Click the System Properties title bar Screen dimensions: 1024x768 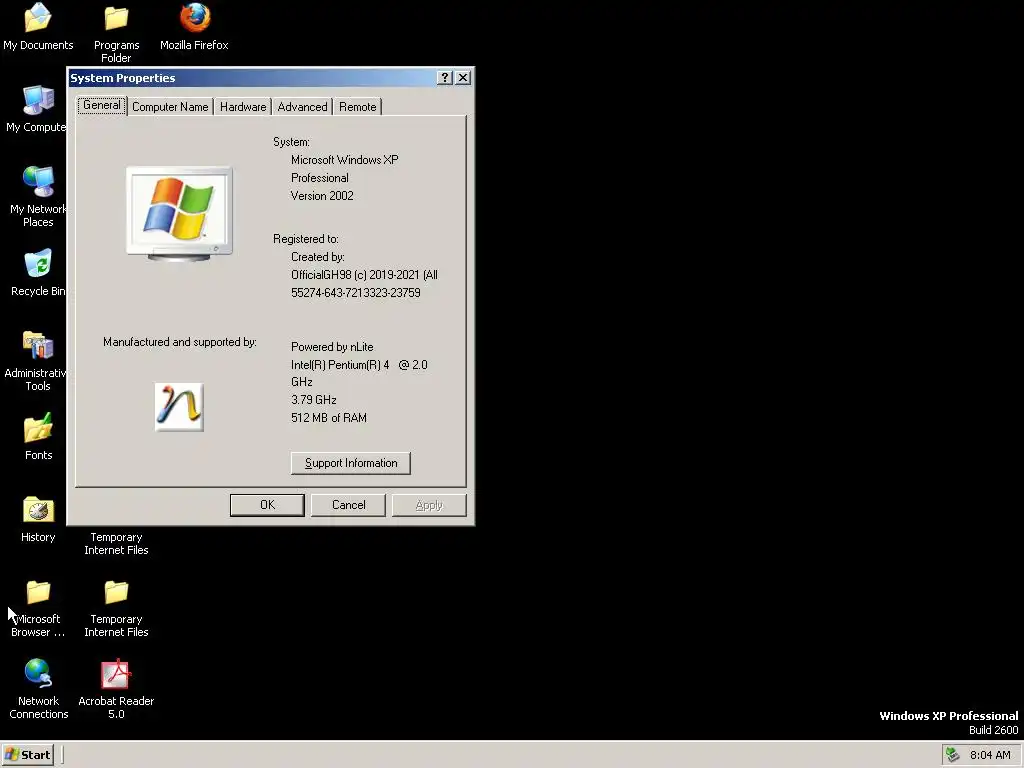coord(252,78)
